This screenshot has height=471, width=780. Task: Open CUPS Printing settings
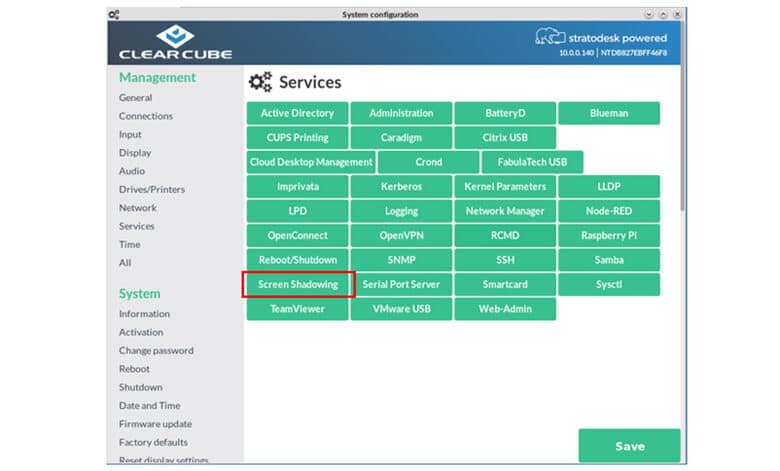coord(297,137)
